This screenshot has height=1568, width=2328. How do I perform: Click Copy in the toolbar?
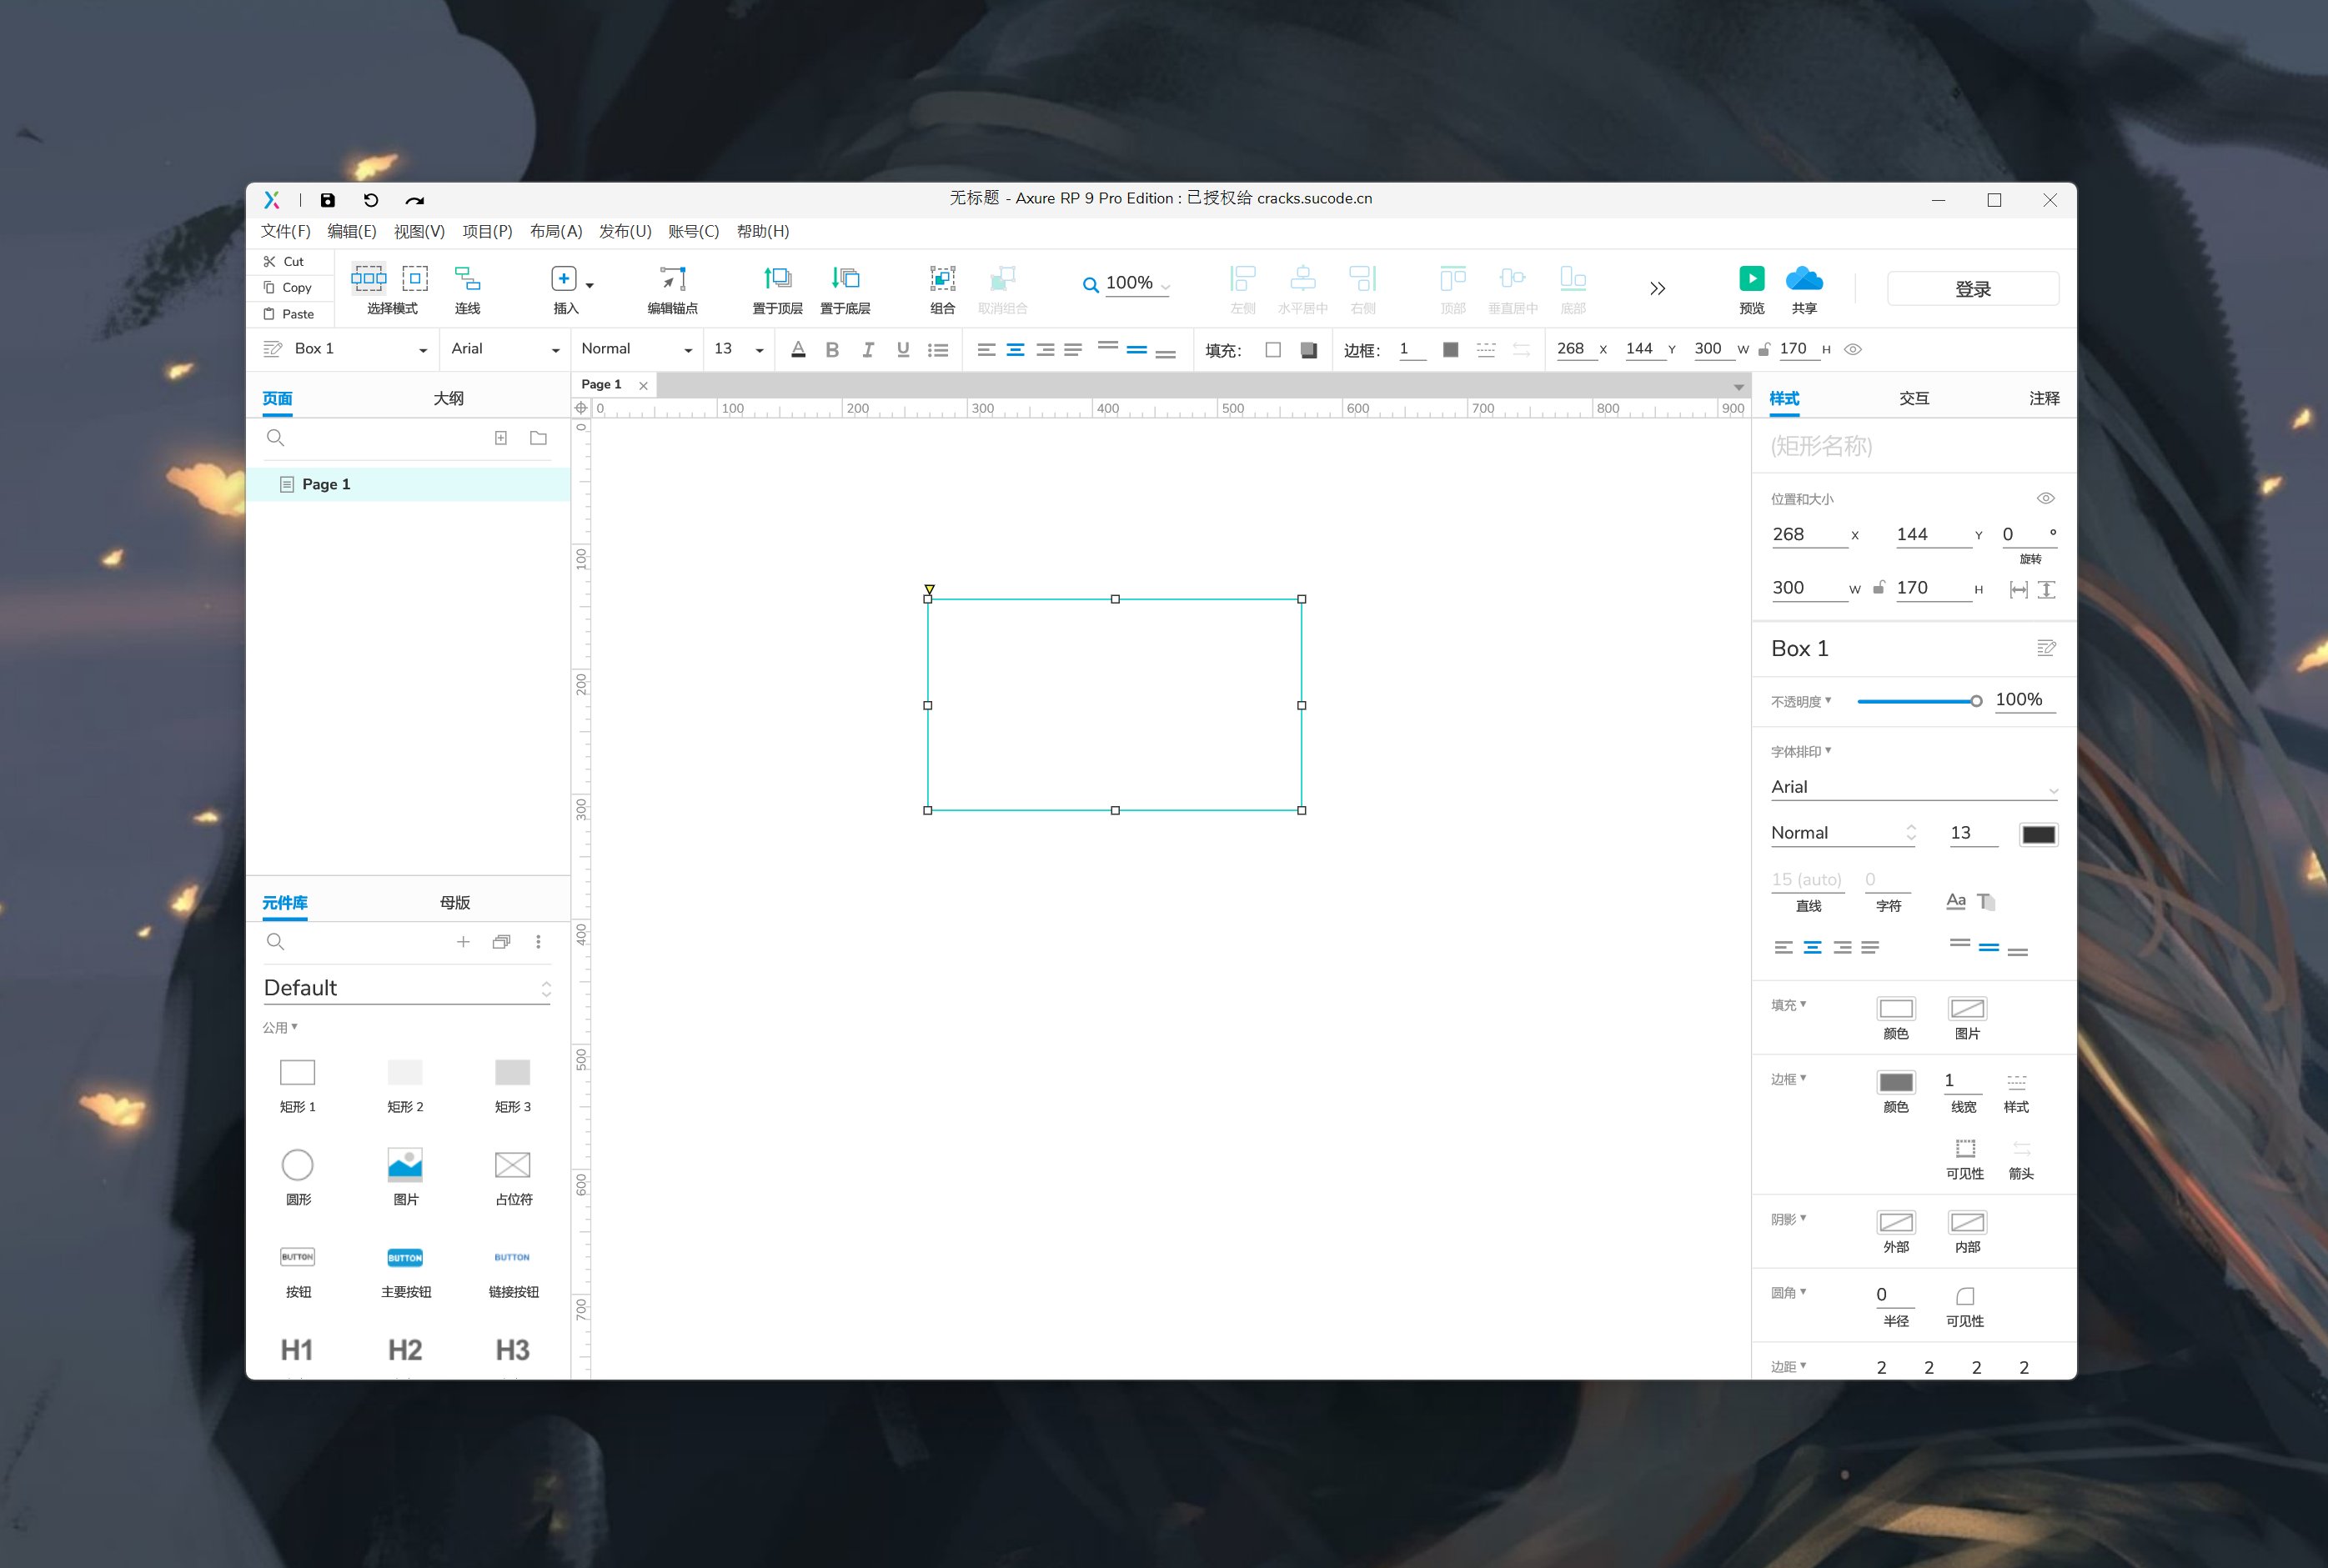pos(287,287)
